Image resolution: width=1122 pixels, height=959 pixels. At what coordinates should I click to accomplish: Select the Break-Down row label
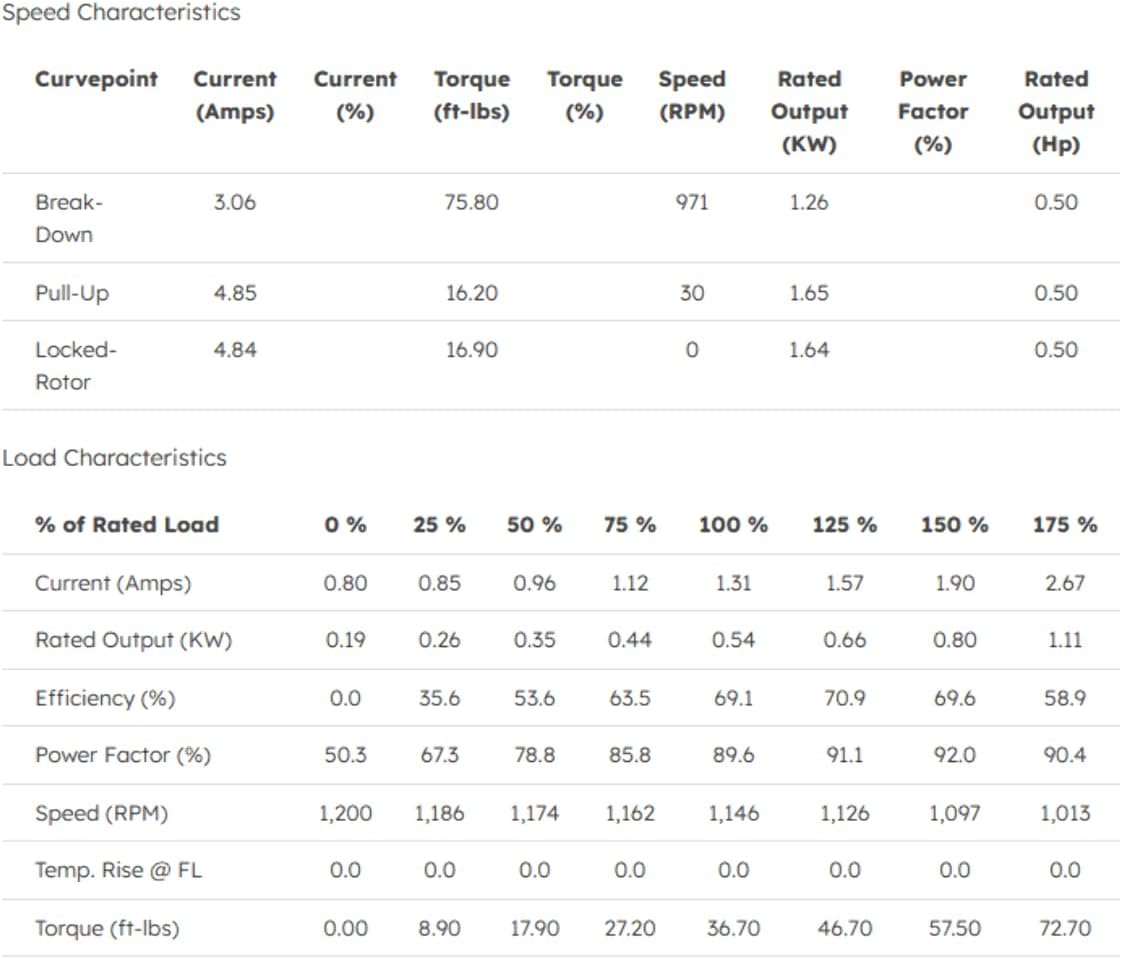click(69, 218)
